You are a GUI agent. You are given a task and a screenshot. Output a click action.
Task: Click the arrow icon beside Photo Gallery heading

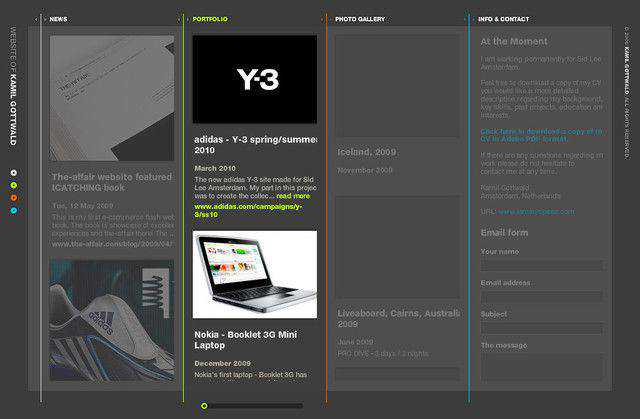[x=320, y=19]
